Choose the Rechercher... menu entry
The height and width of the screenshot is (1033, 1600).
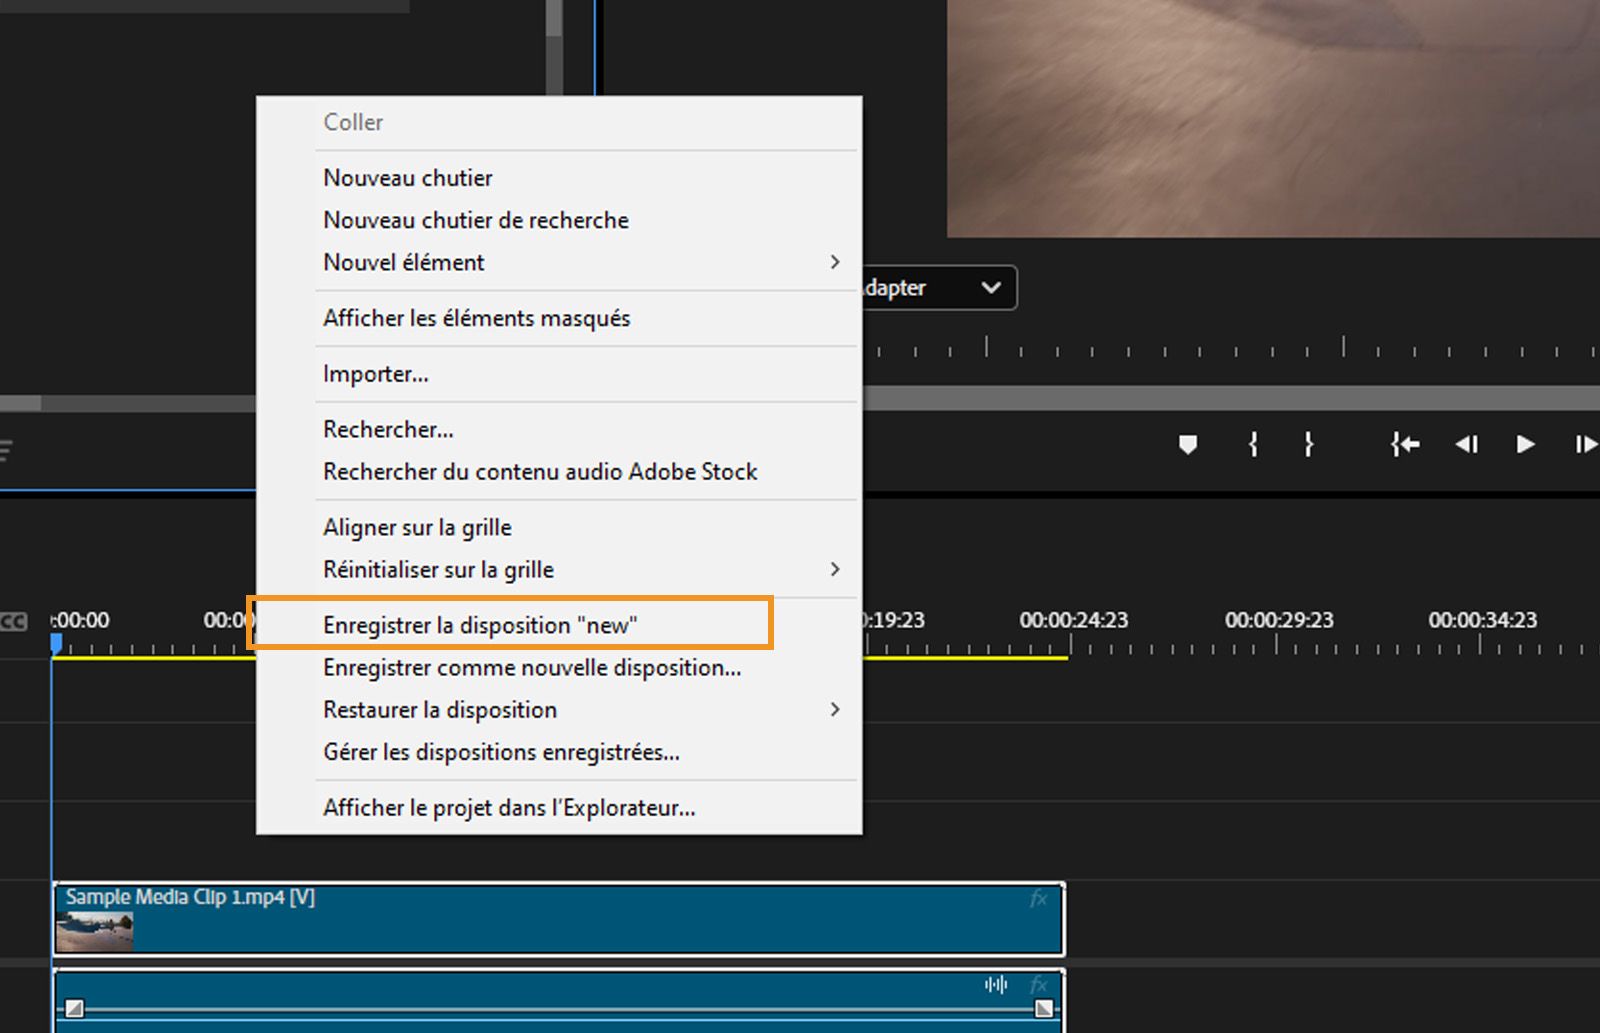[559, 430]
